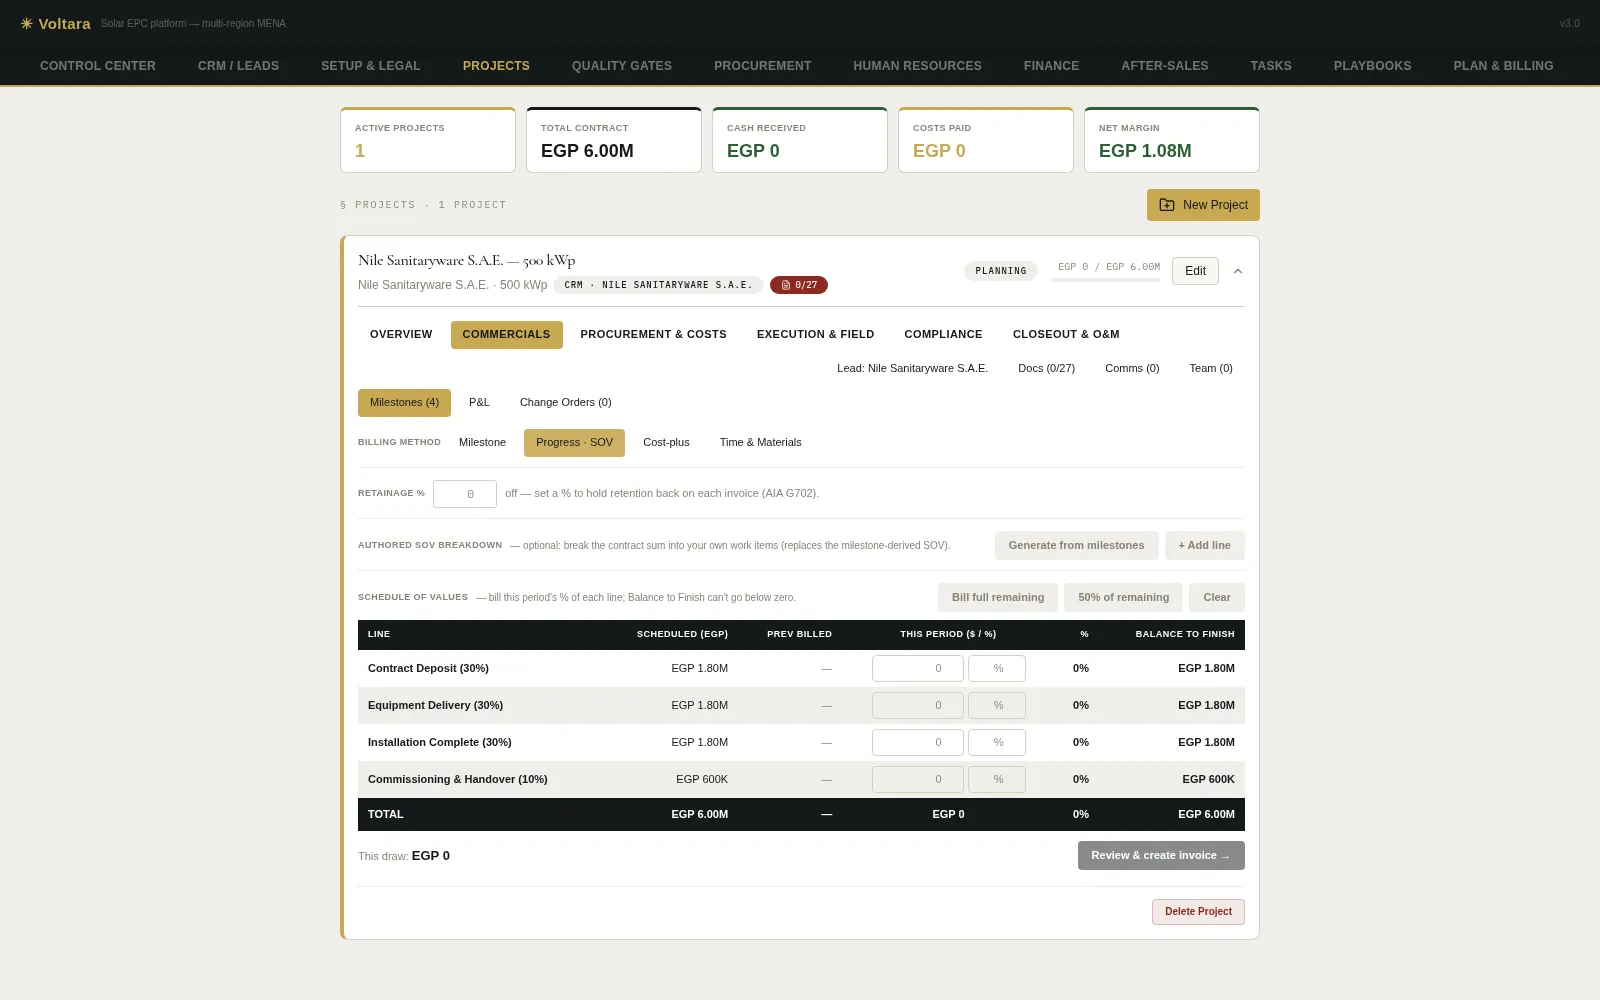Click Contract Deposit percent input

point(997,669)
